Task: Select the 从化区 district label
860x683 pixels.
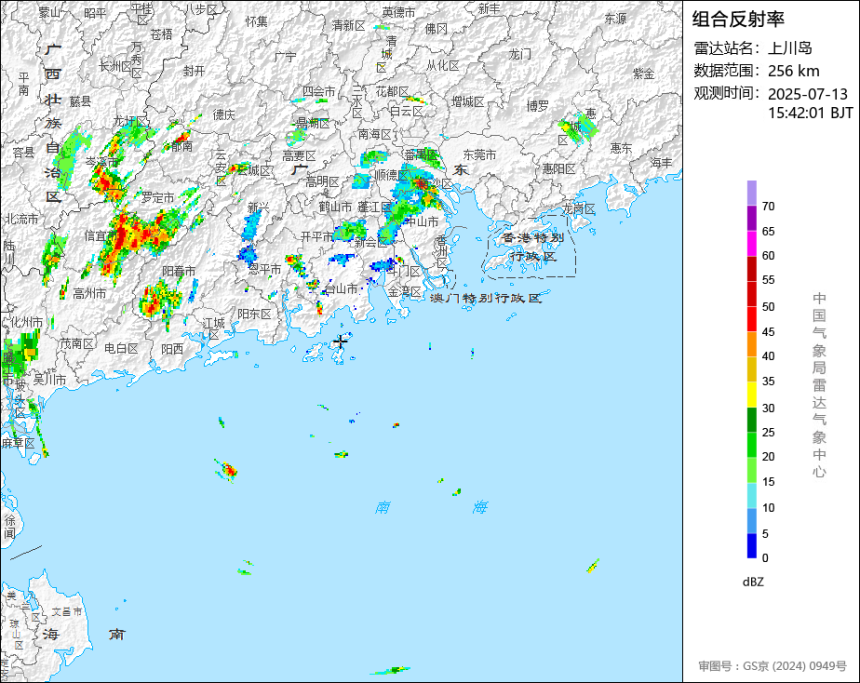Action: click(443, 66)
